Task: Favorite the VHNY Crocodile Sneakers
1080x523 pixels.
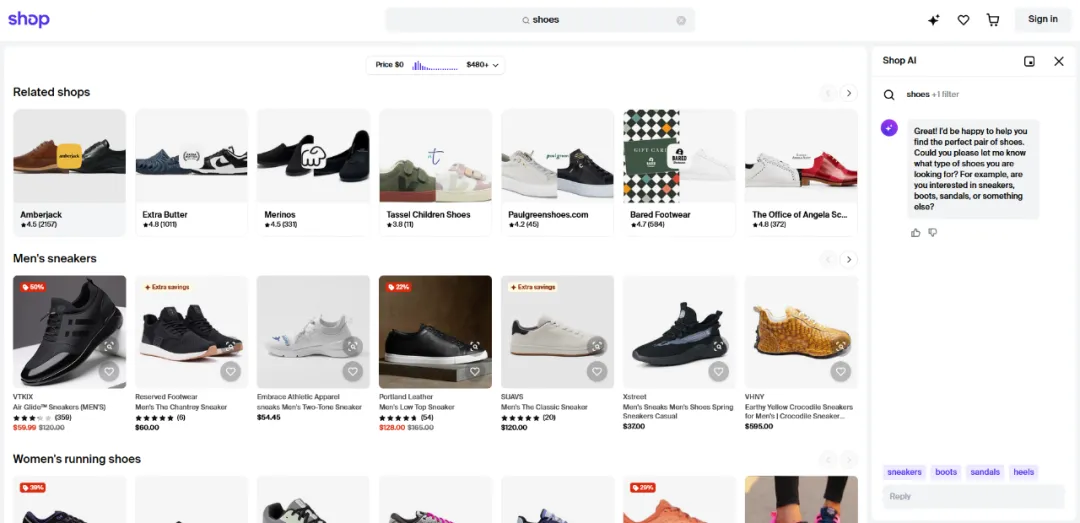Action: point(840,372)
